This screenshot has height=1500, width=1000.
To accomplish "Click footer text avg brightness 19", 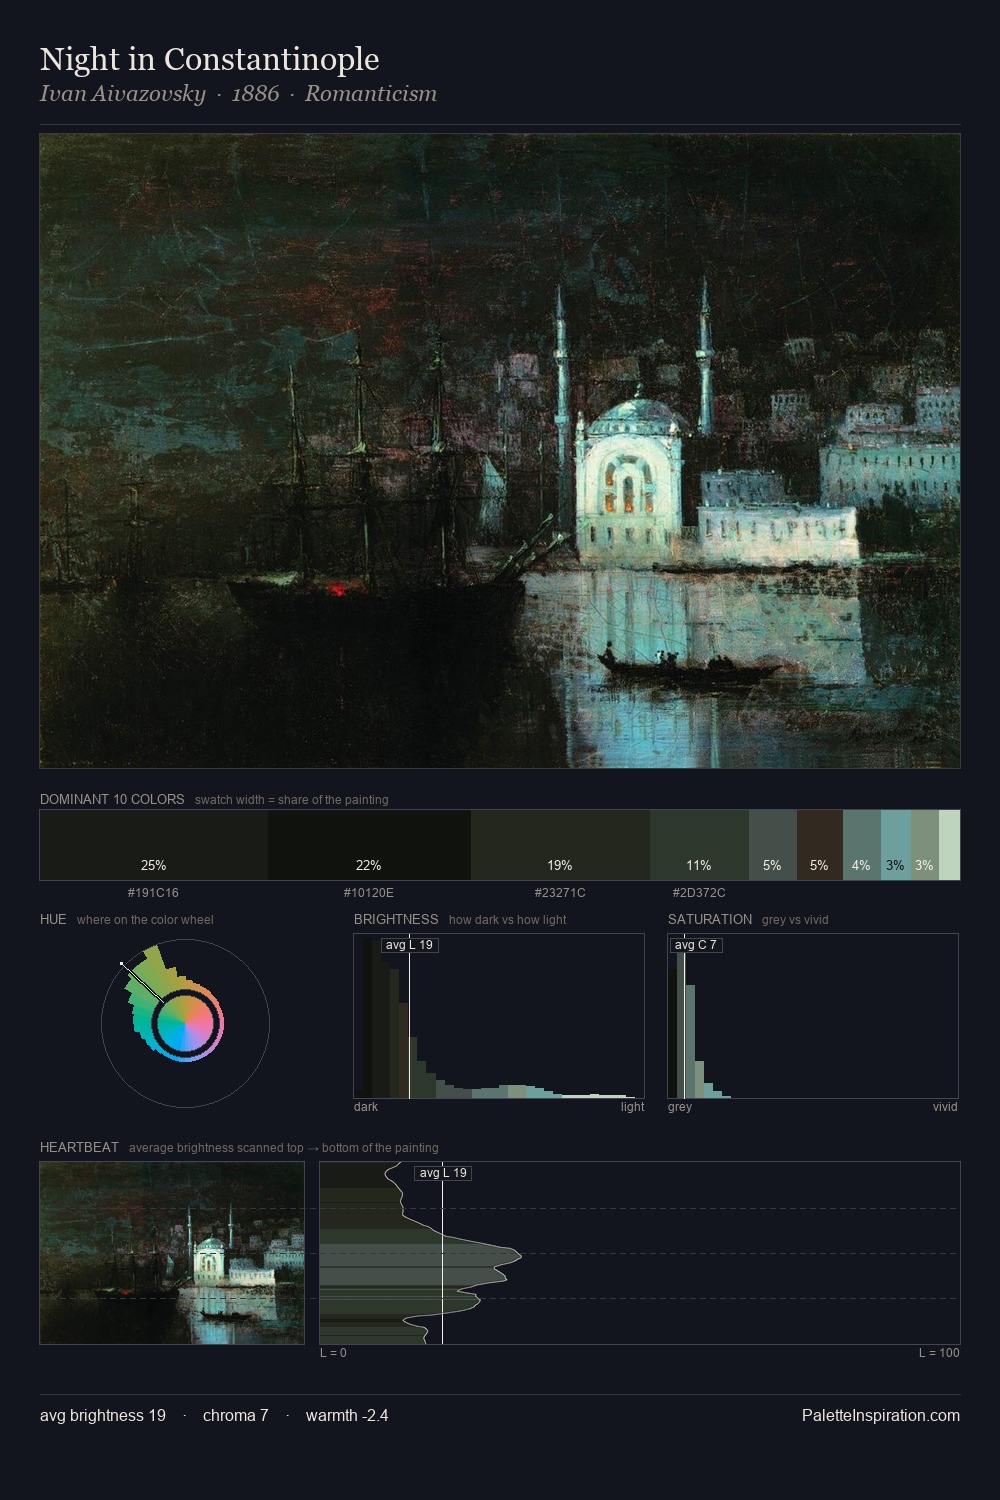I will (103, 1416).
